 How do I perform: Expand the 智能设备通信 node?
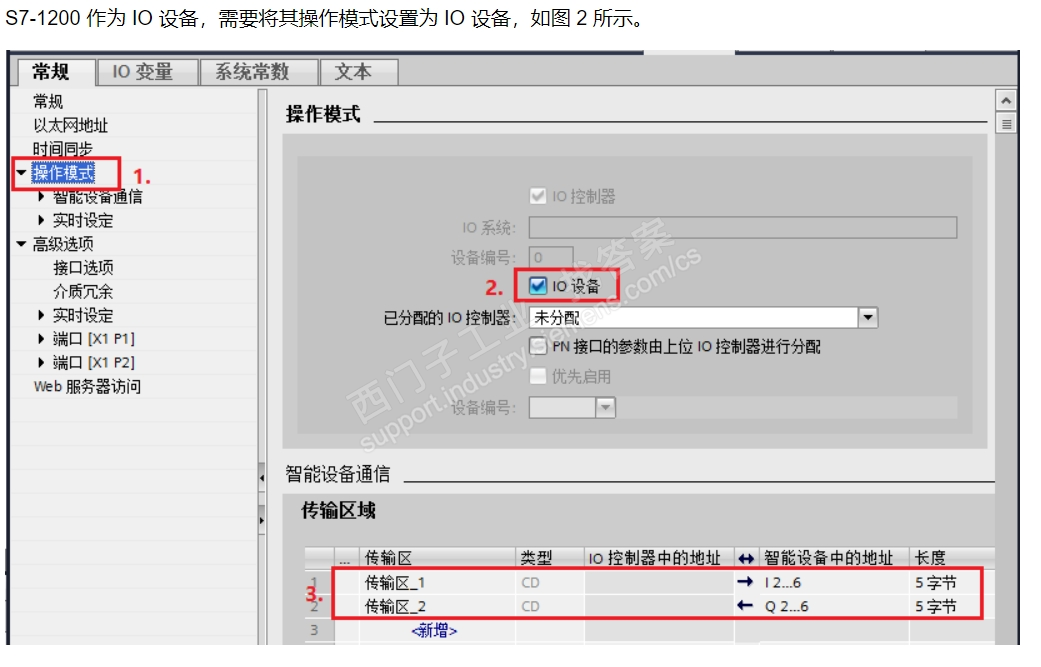coord(41,196)
